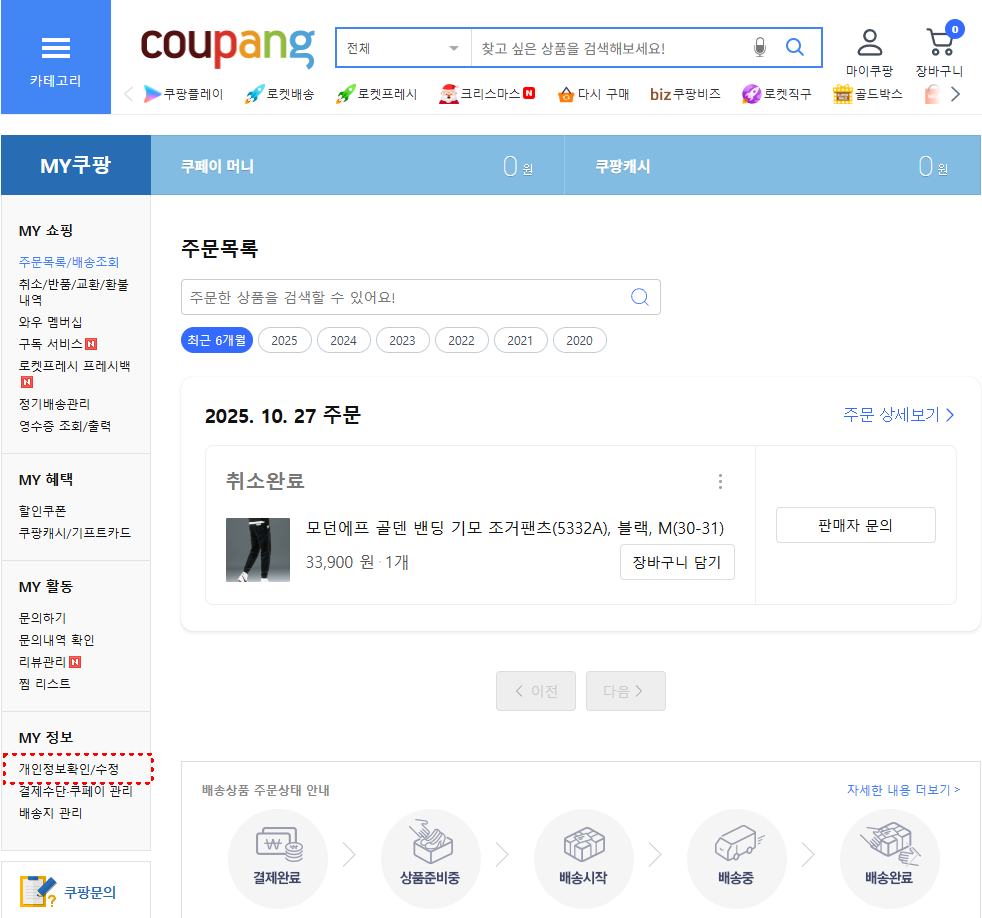Viewport: 982px width, 918px height.
Task: Click the magnifier search icon in header
Action: [x=795, y=47]
